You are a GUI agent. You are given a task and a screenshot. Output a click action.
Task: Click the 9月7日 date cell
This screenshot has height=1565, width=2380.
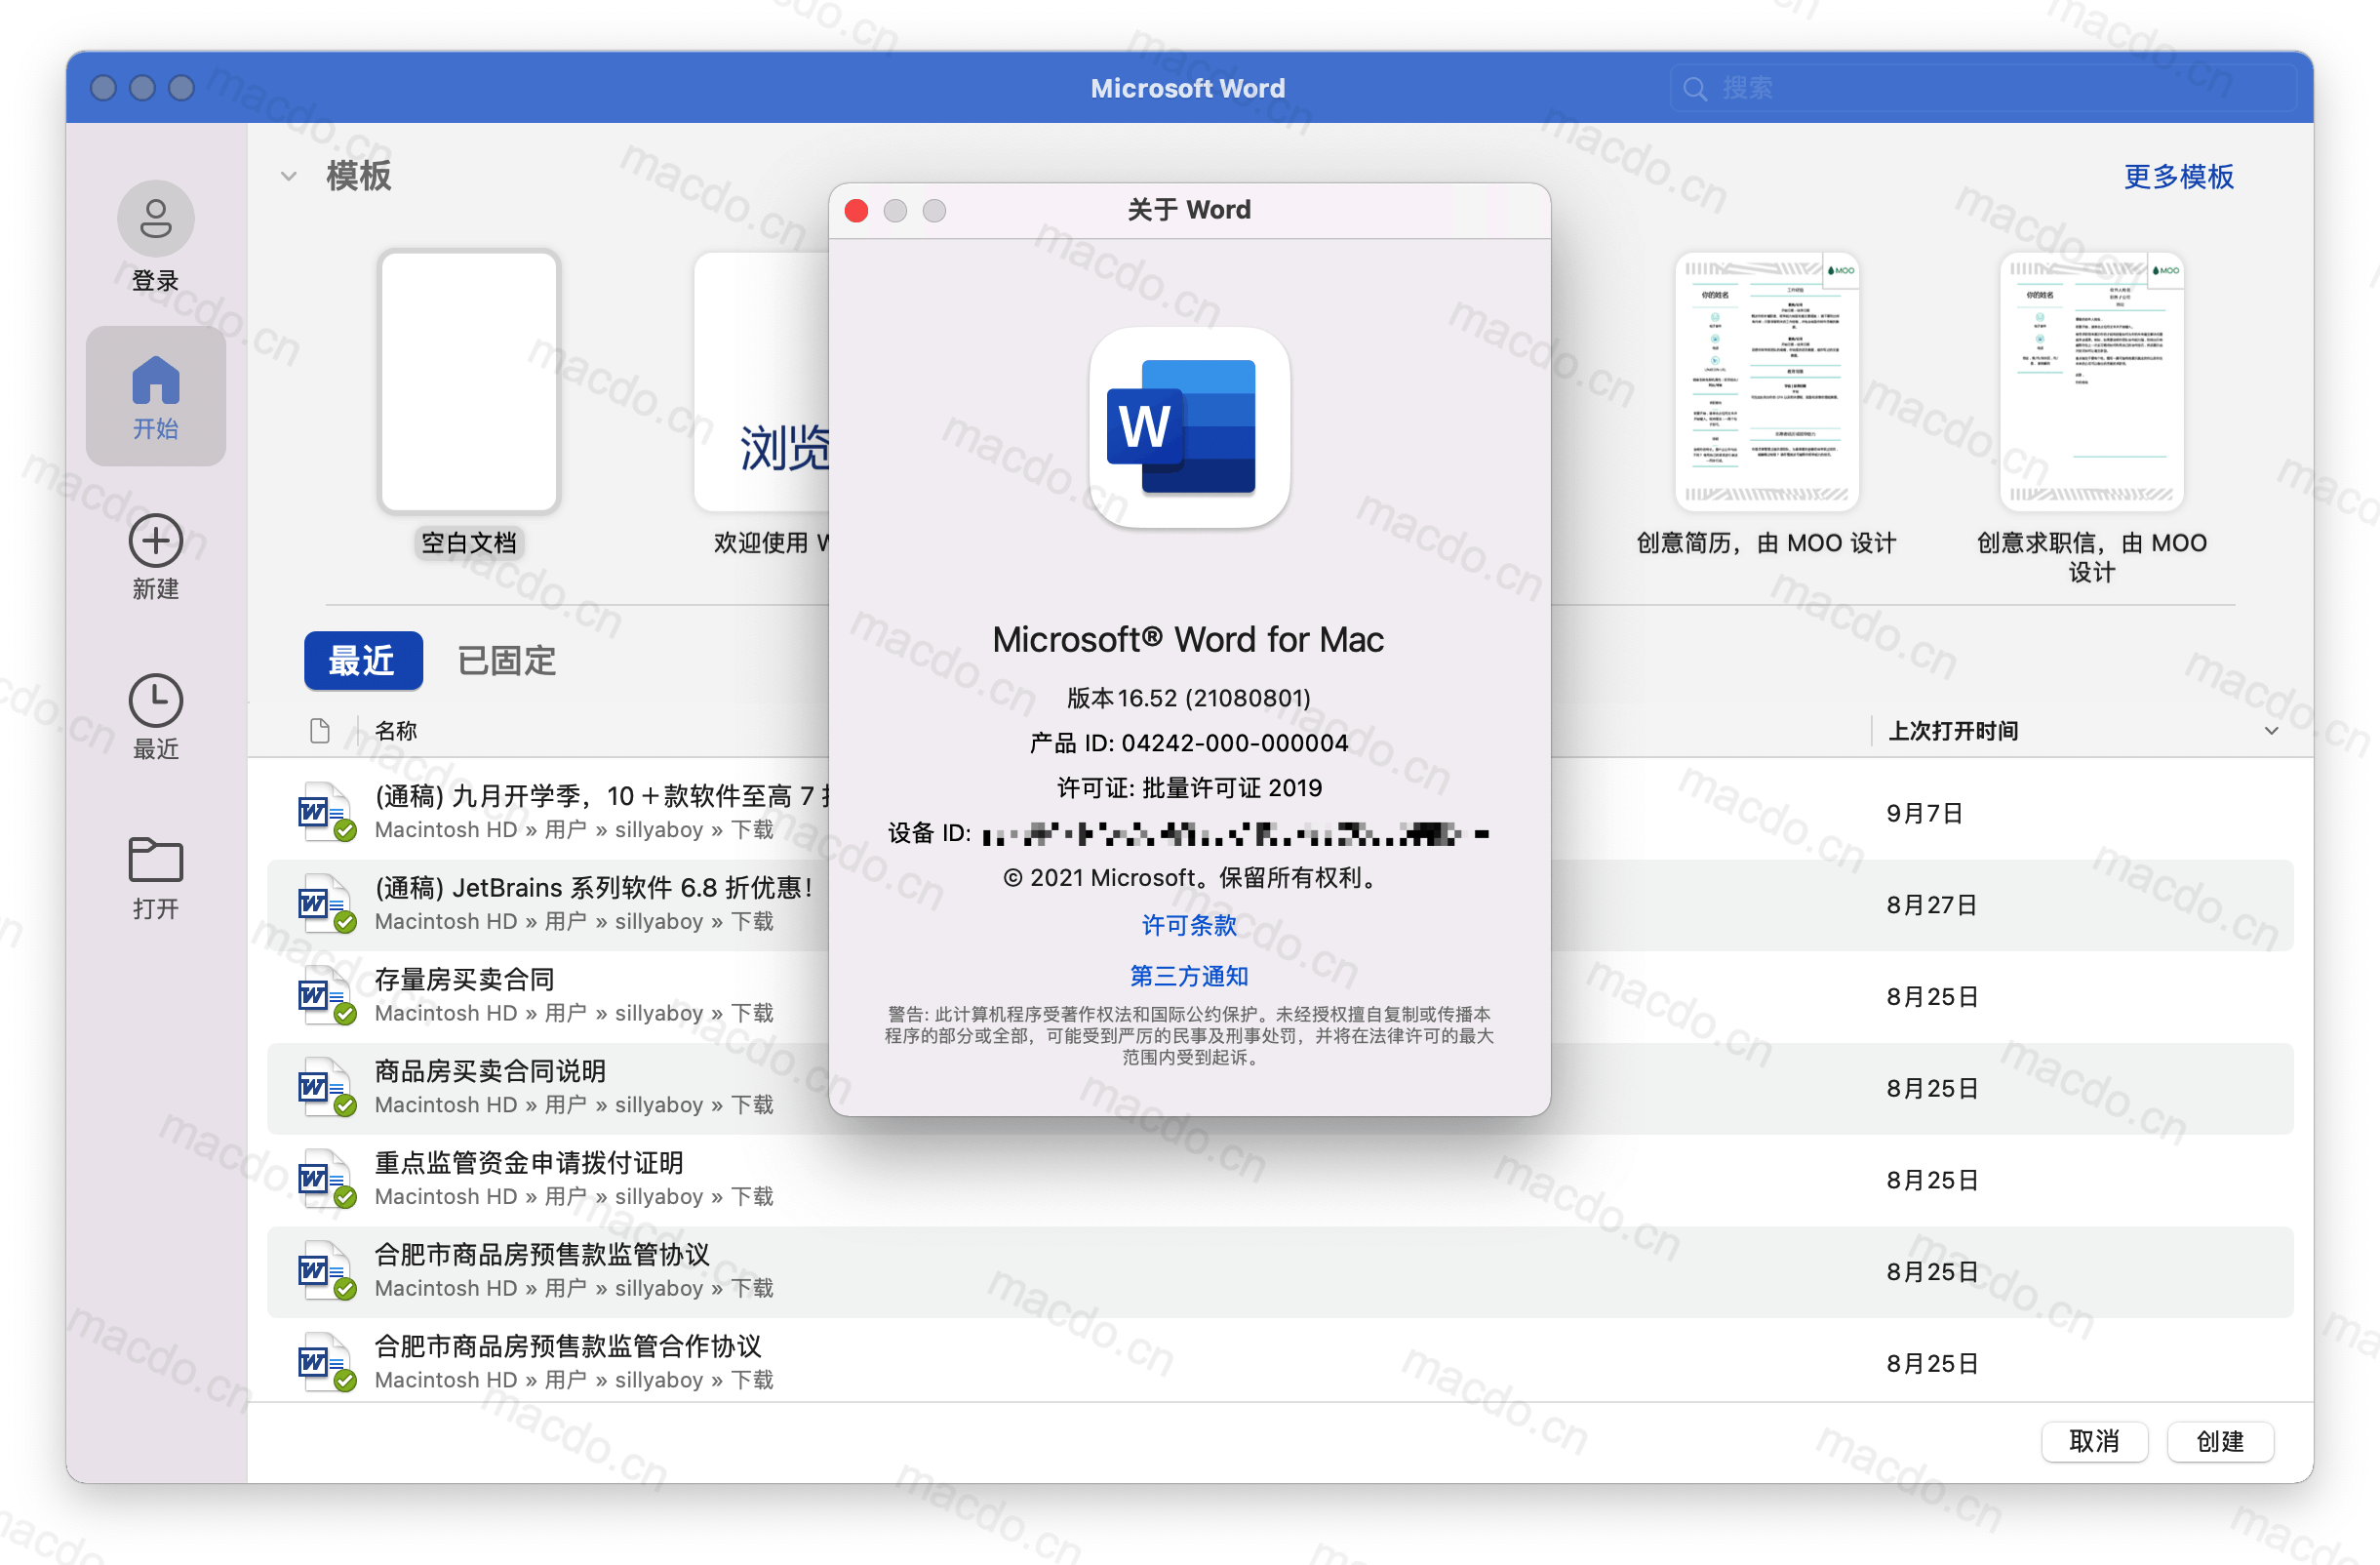1924,813
